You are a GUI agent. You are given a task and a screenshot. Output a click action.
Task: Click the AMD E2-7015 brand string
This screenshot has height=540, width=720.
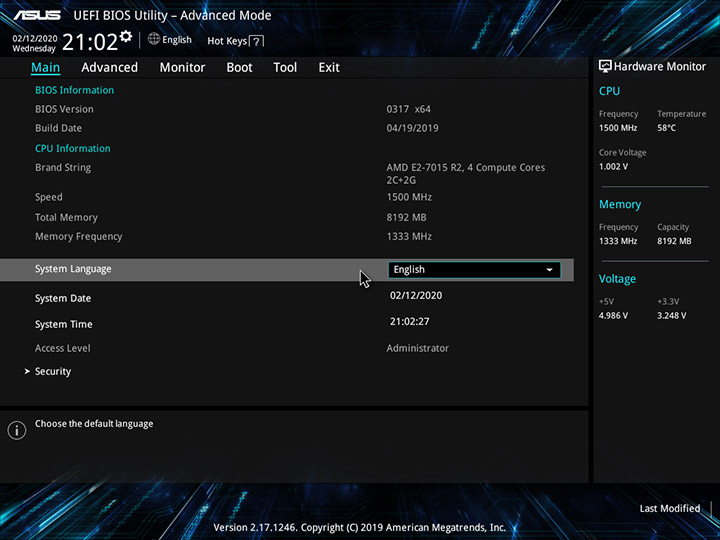click(466, 174)
